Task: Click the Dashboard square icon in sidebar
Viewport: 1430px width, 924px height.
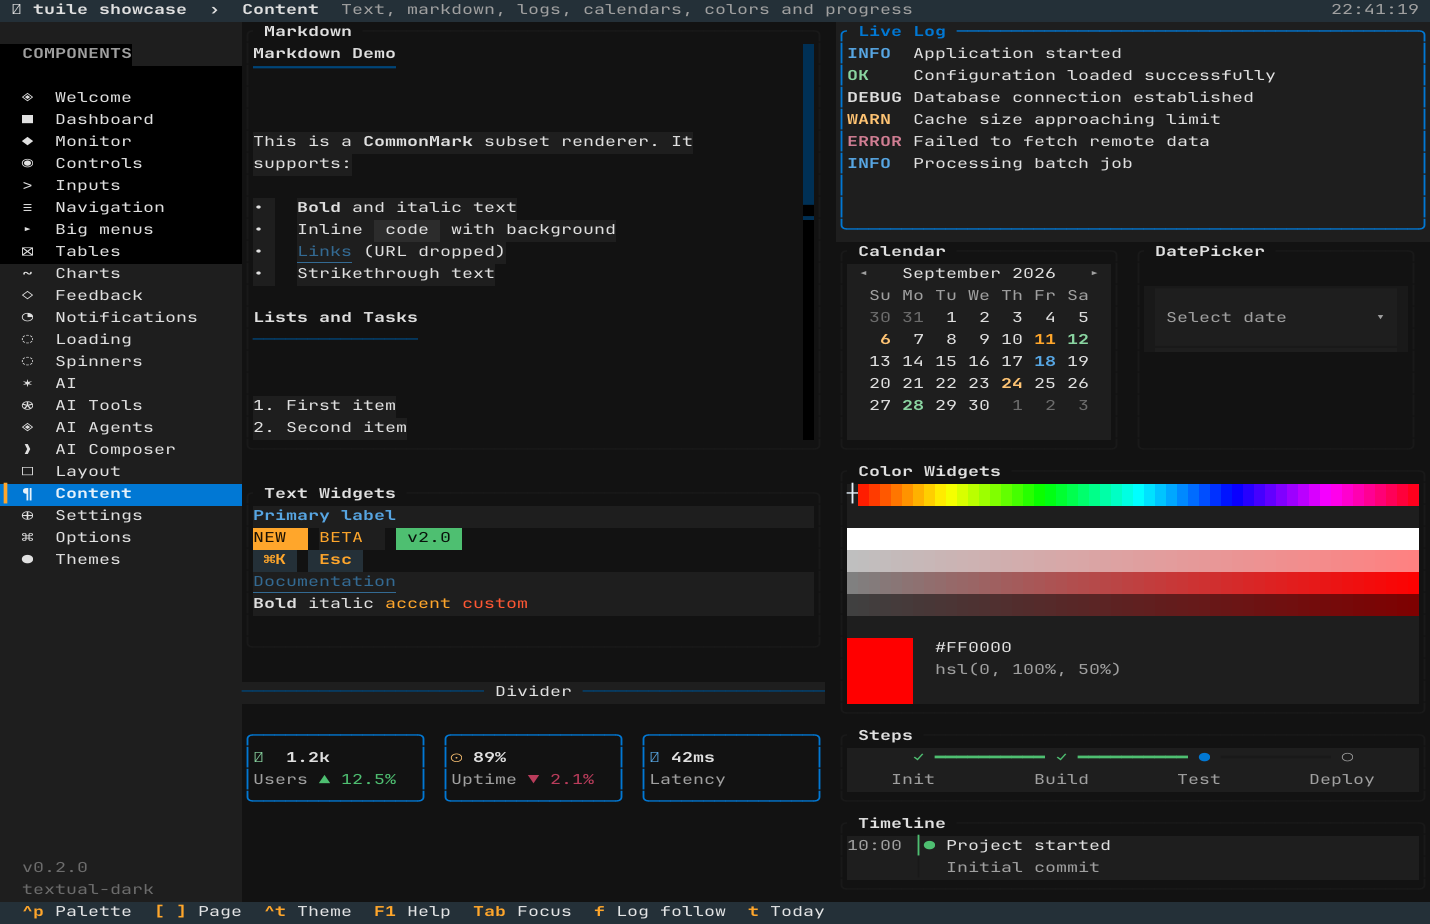Action: click(x=28, y=119)
